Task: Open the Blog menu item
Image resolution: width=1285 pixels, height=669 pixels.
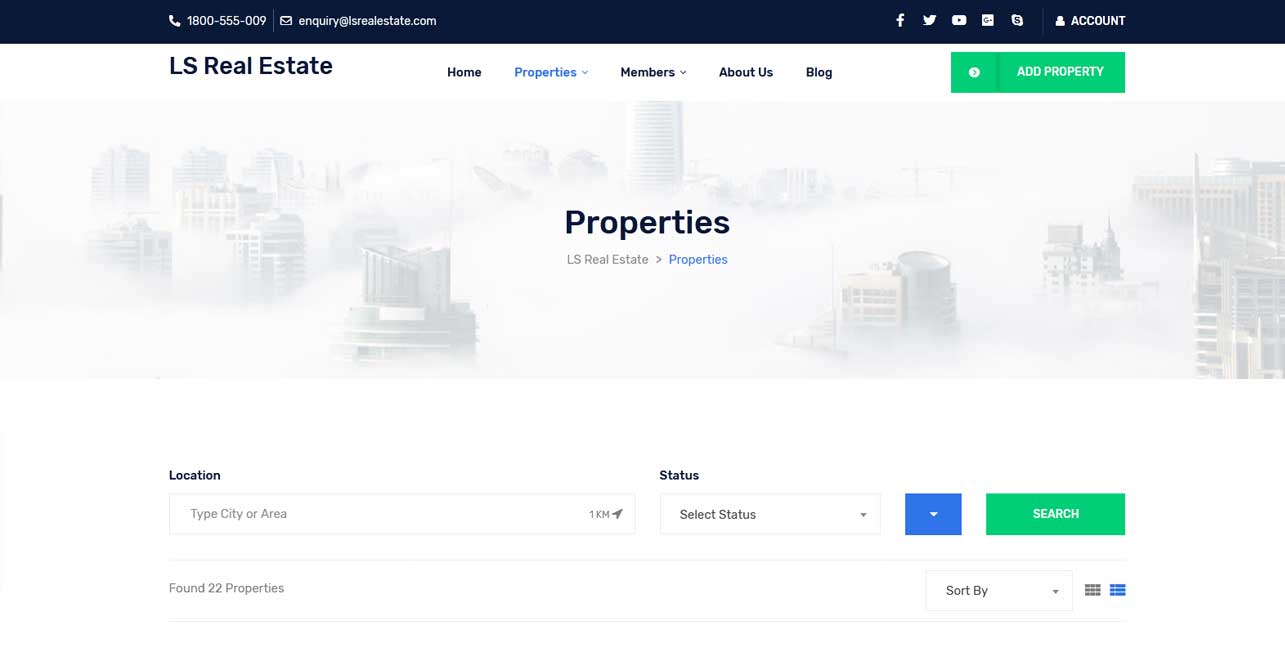Action: pyautogui.click(x=819, y=72)
